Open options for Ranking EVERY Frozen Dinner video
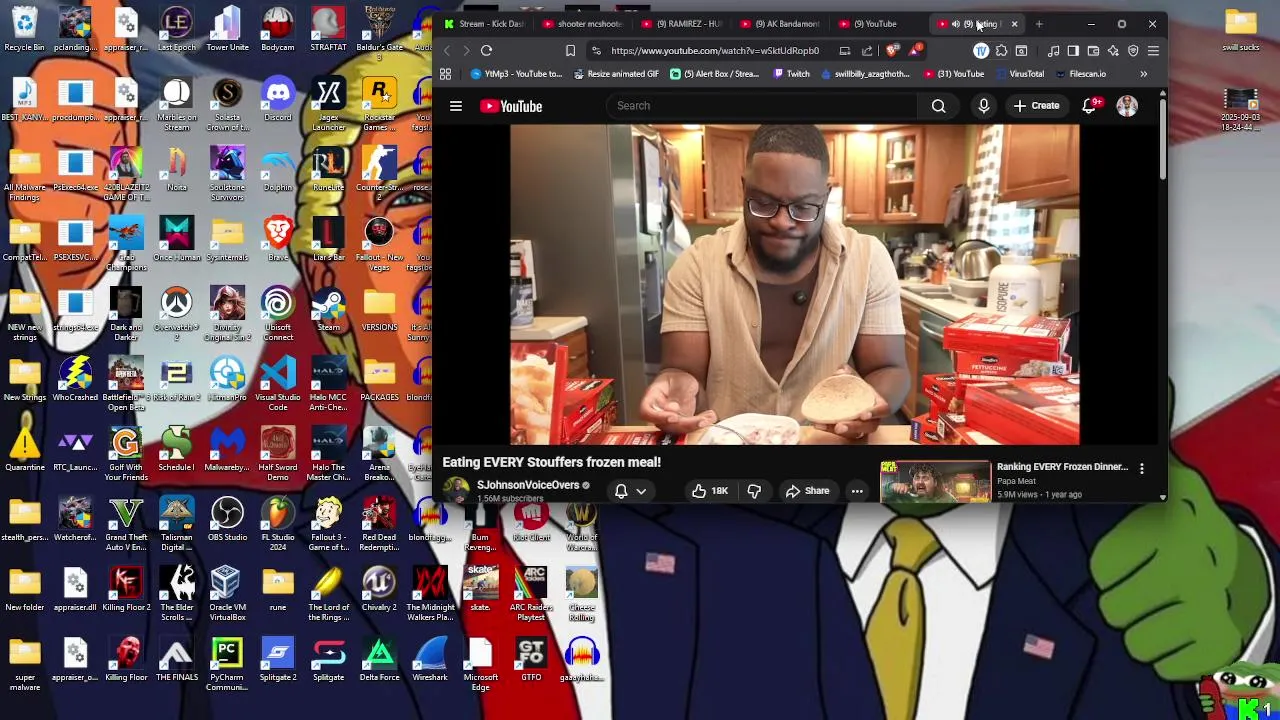The width and height of the screenshot is (1280, 720). pos(1141,468)
